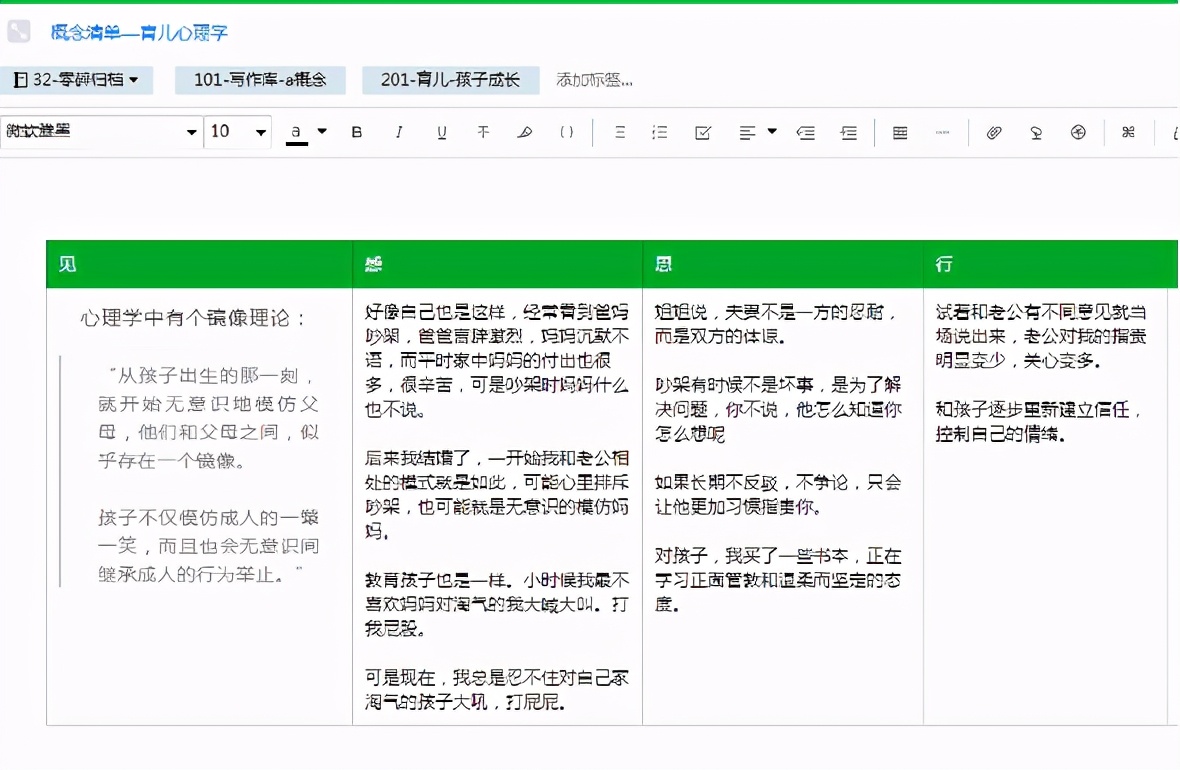The height and width of the screenshot is (770, 1180).
Task: Click the insert table icon
Action: (x=900, y=132)
